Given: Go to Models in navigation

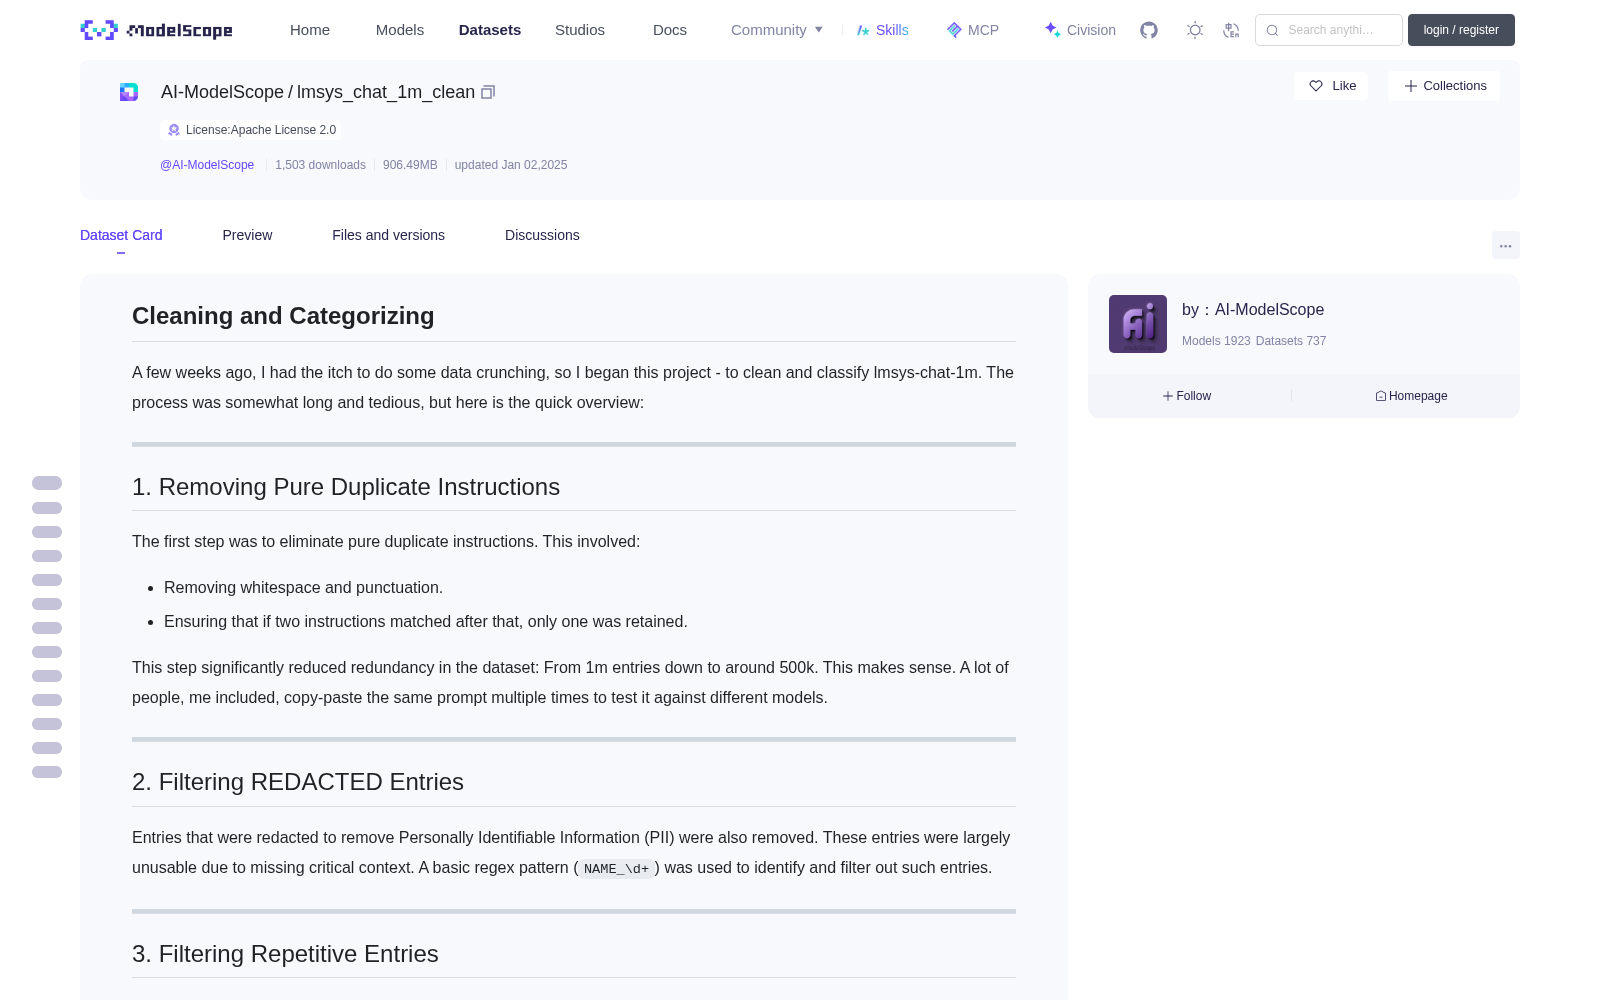Looking at the screenshot, I should coord(400,30).
